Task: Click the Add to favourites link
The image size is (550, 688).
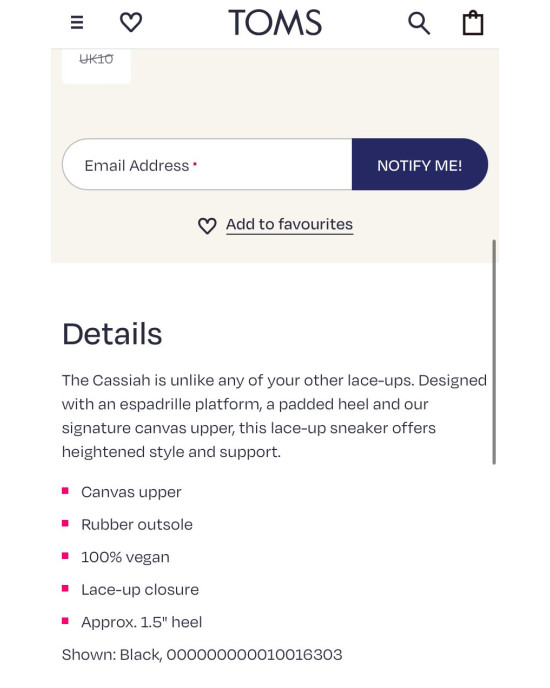Action: (x=289, y=225)
